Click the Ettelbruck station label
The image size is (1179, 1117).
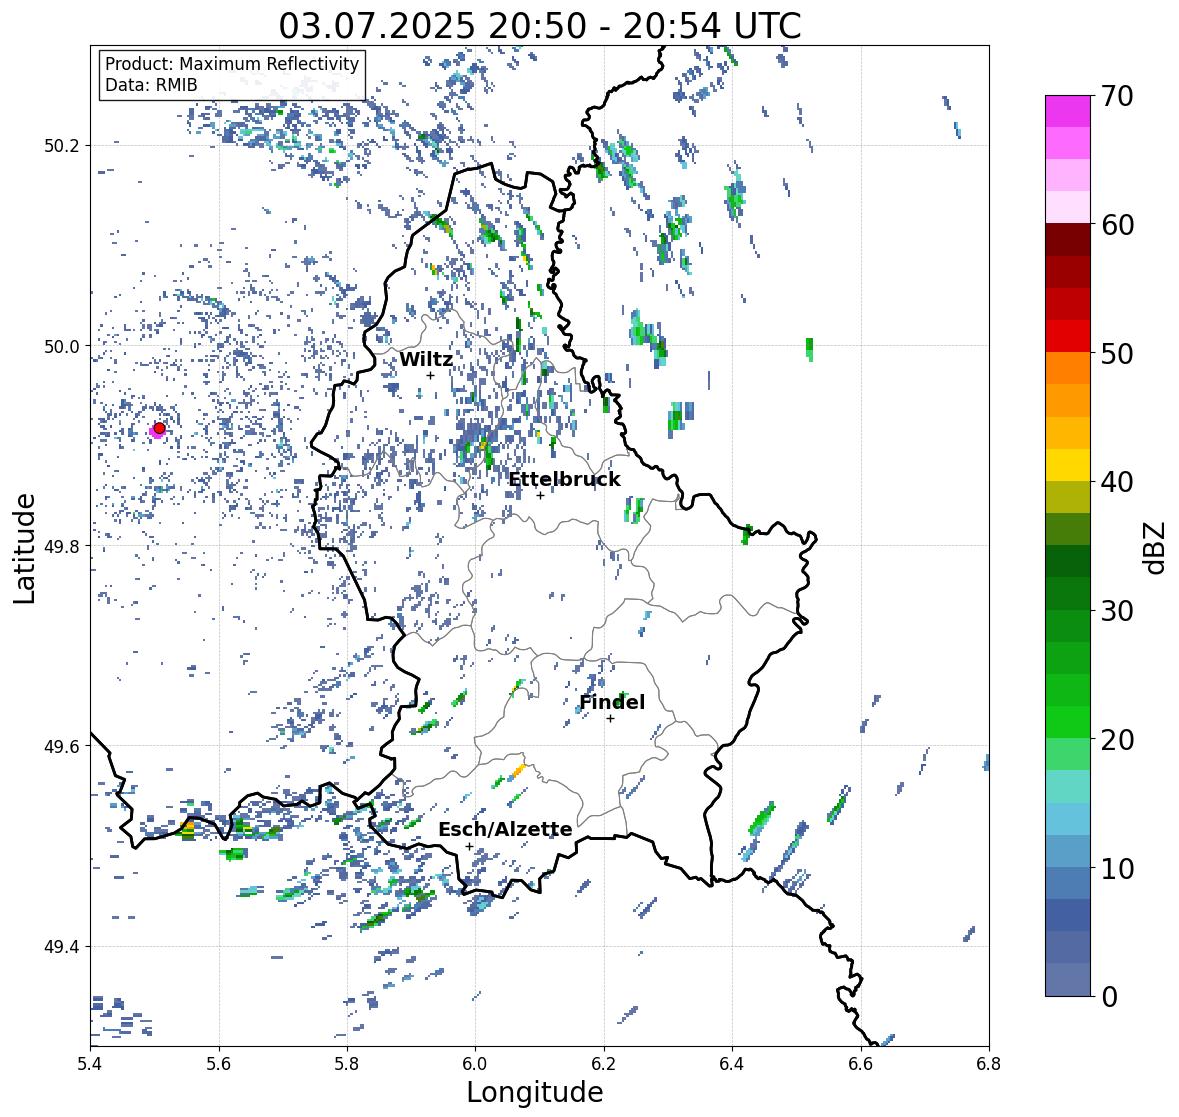coord(565,480)
